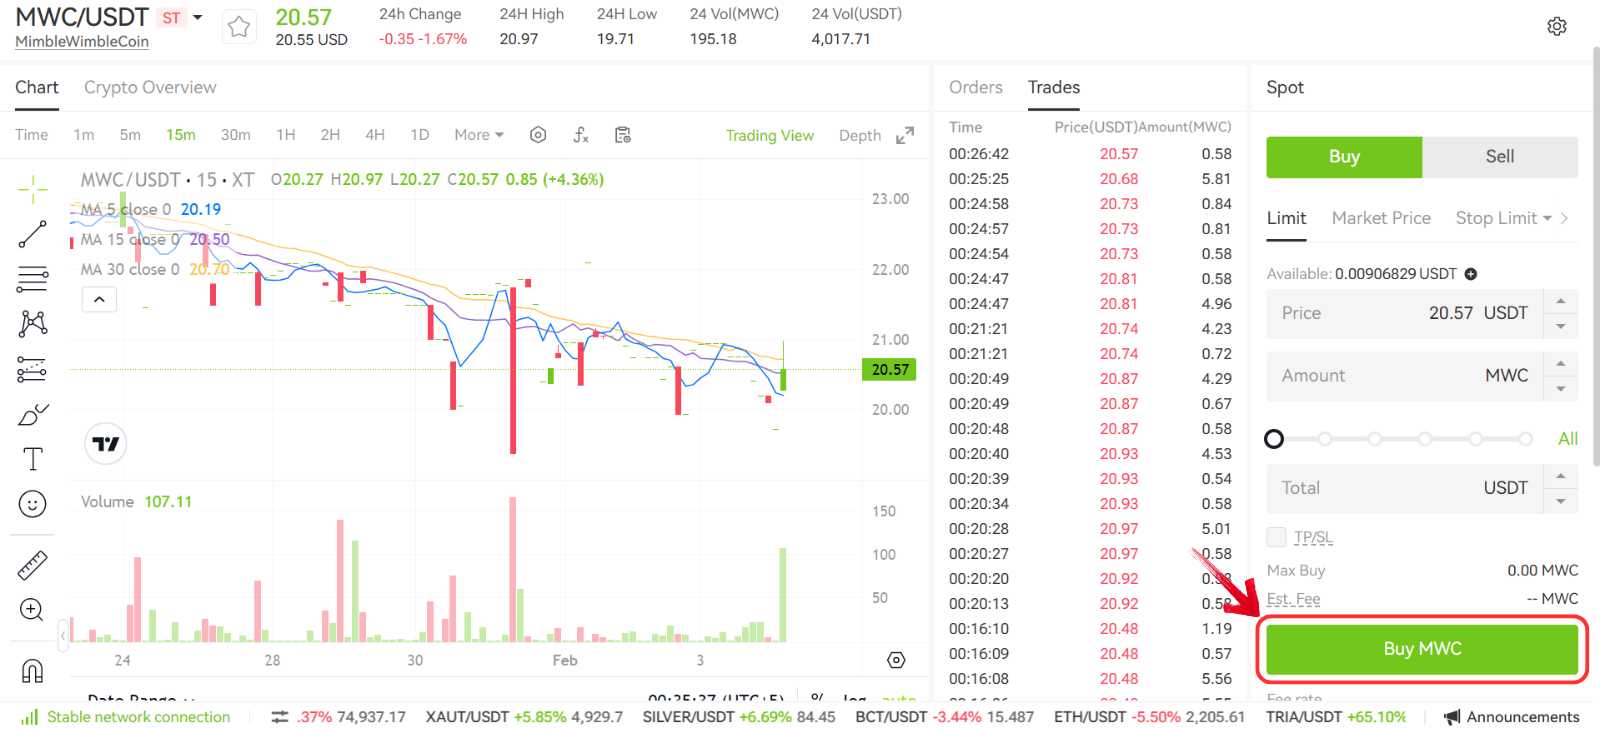Select the 5m timeframe
1600x729 pixels.
[130, 135]
